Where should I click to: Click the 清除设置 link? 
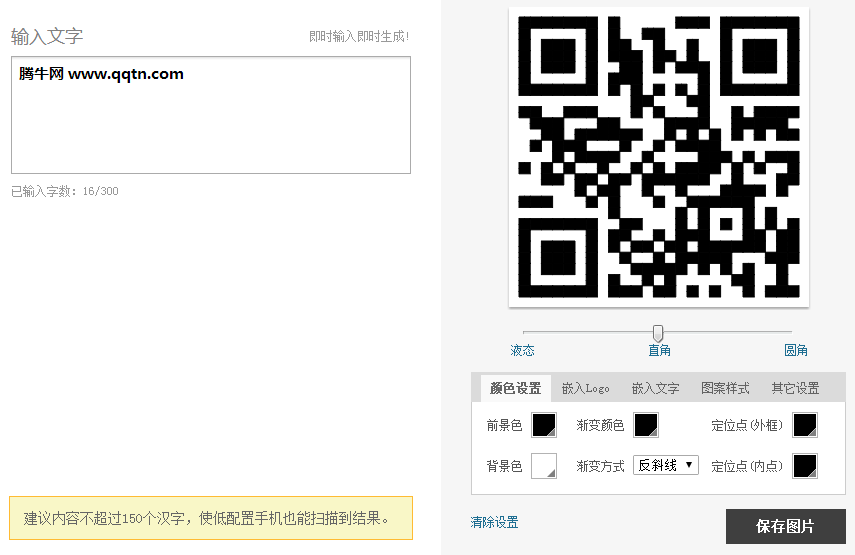[494, 522]
